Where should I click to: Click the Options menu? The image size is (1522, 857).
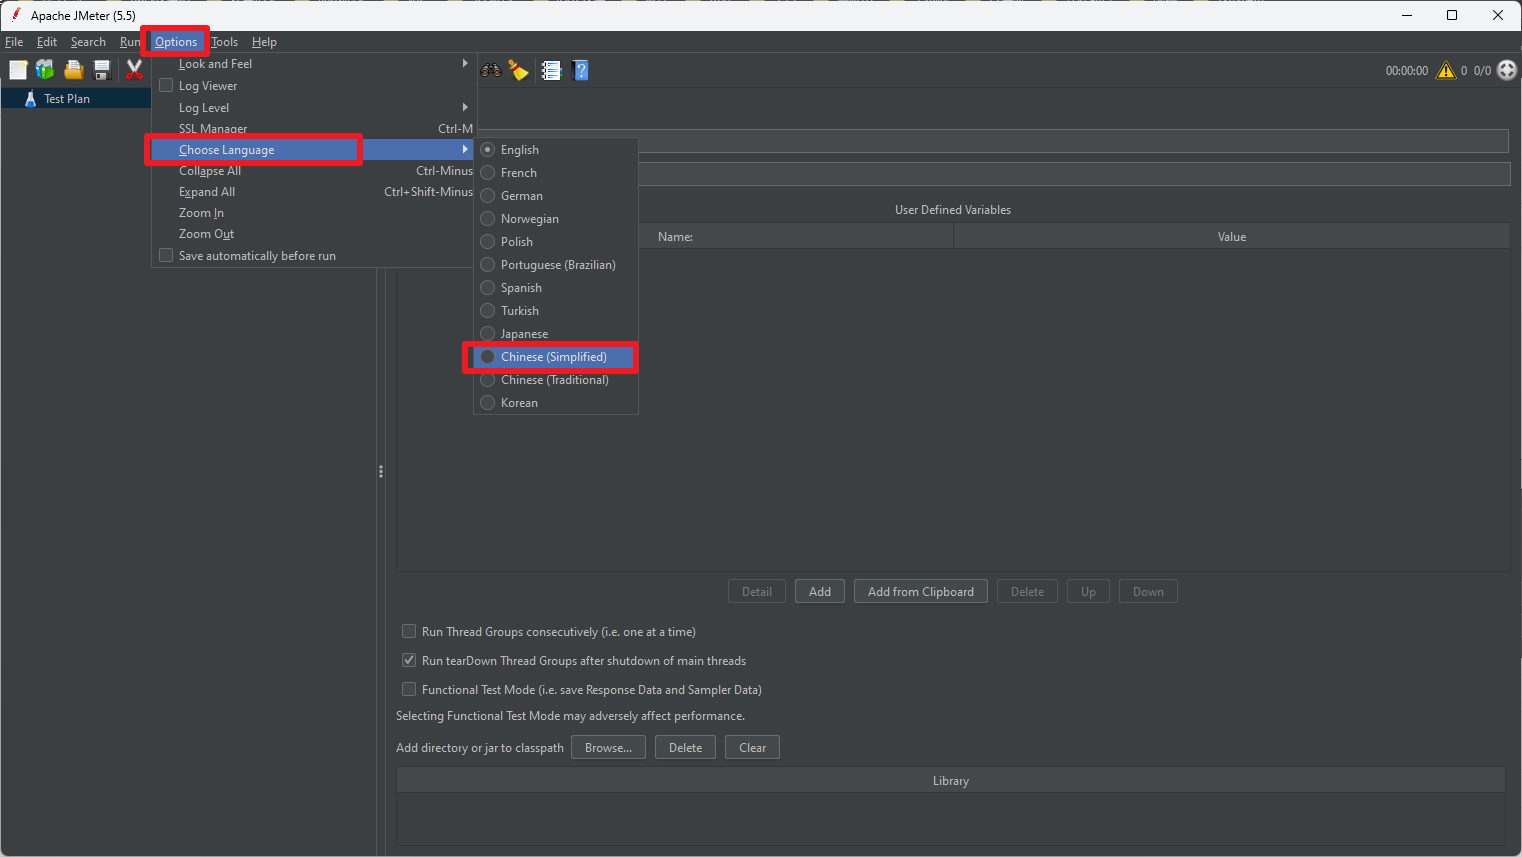176,42
